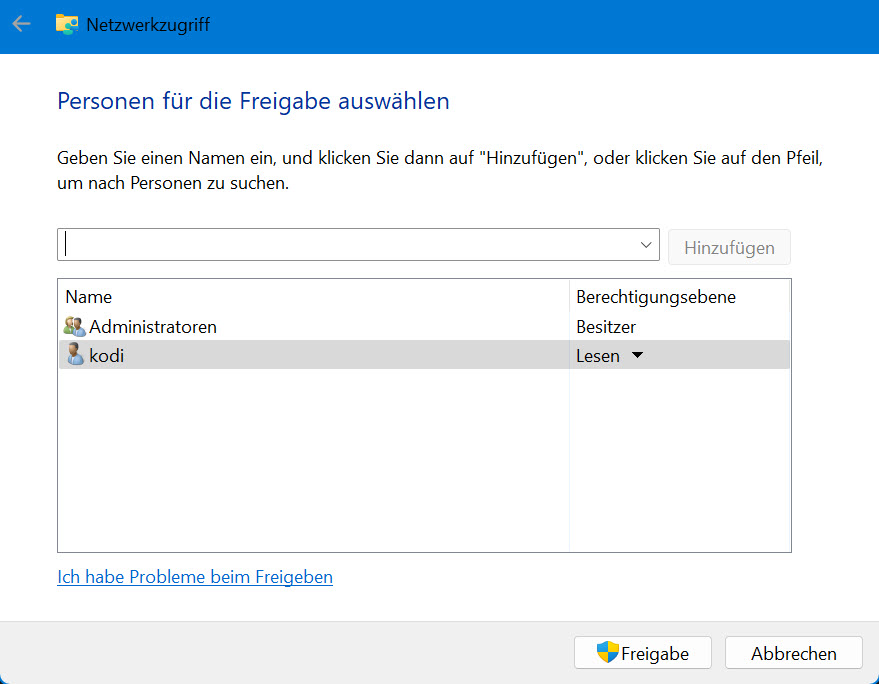
Task: Confirm sharing with the Freigabe button
Action: (x=642, y=653)
